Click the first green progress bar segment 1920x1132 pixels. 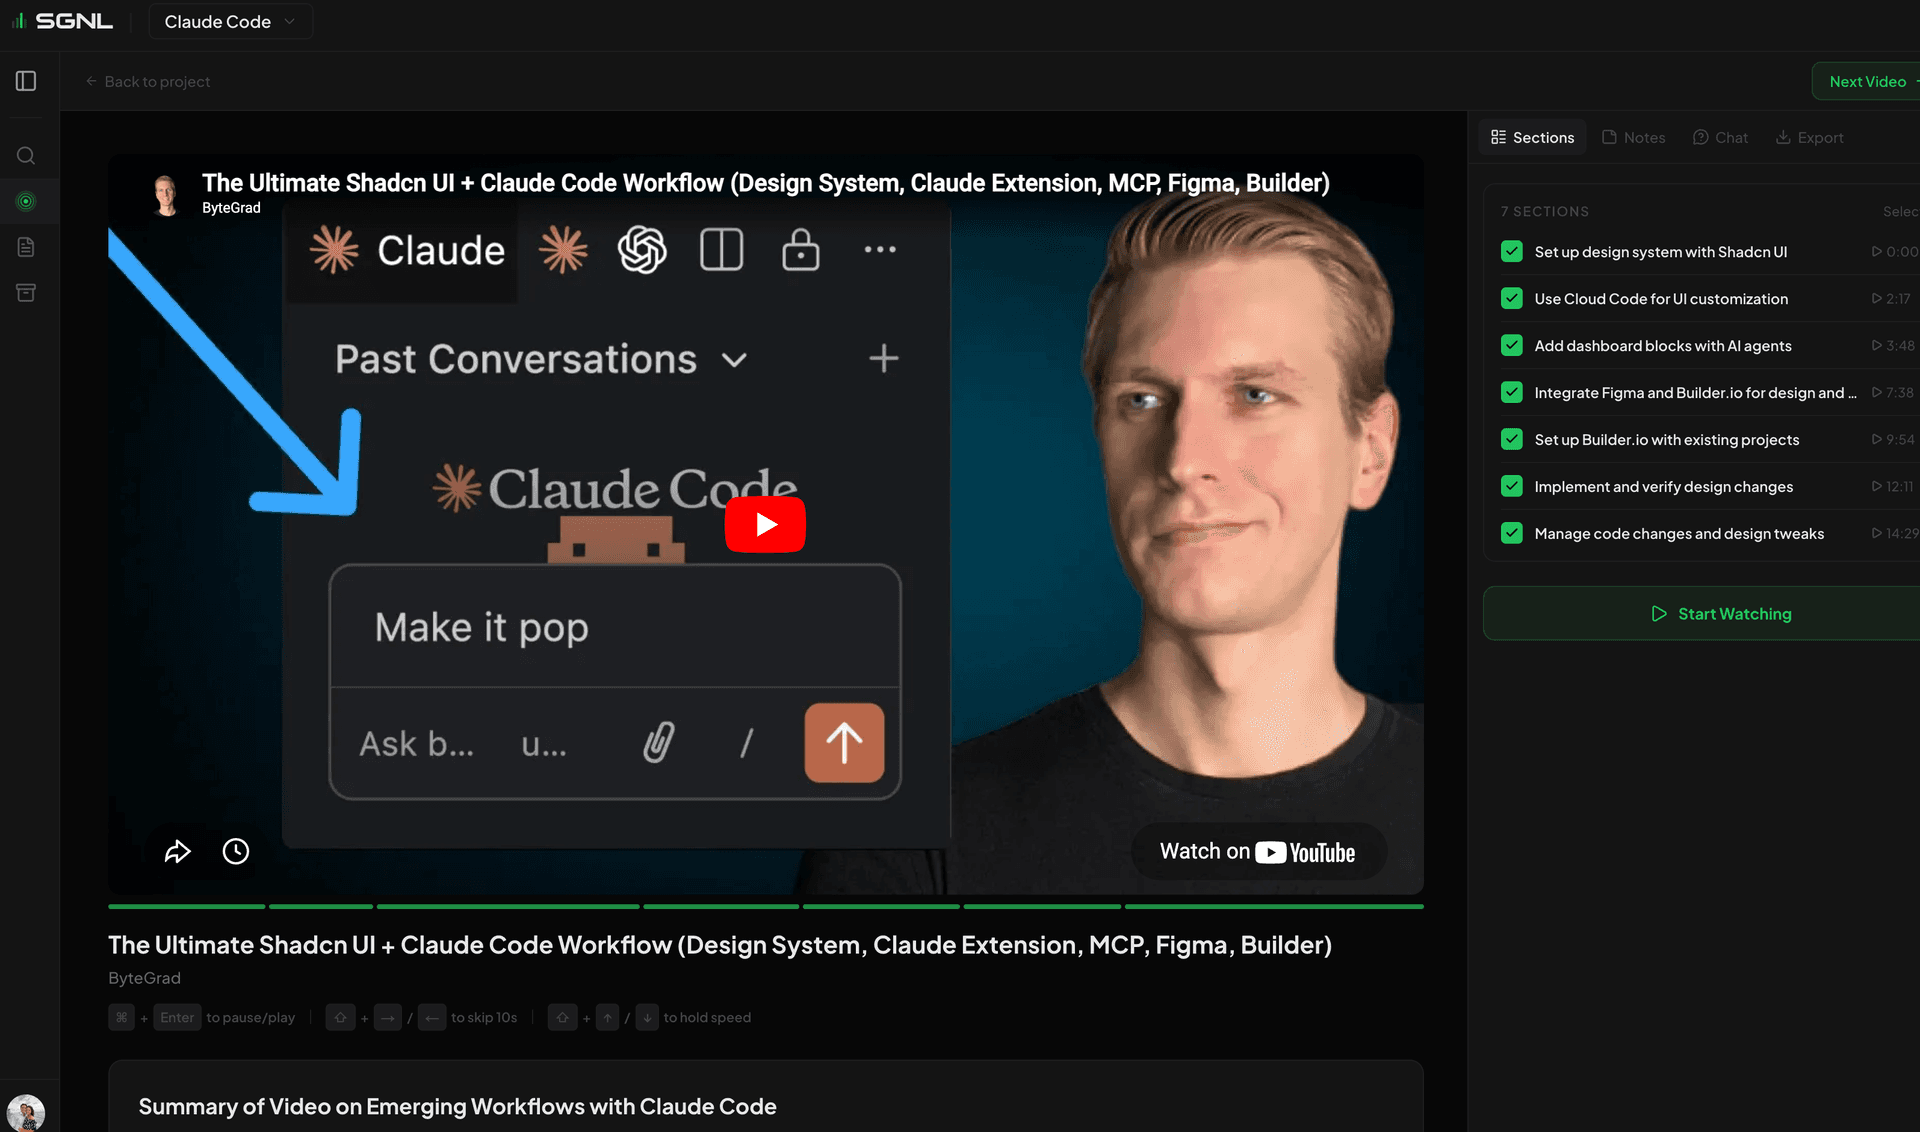tap(186, 906)
